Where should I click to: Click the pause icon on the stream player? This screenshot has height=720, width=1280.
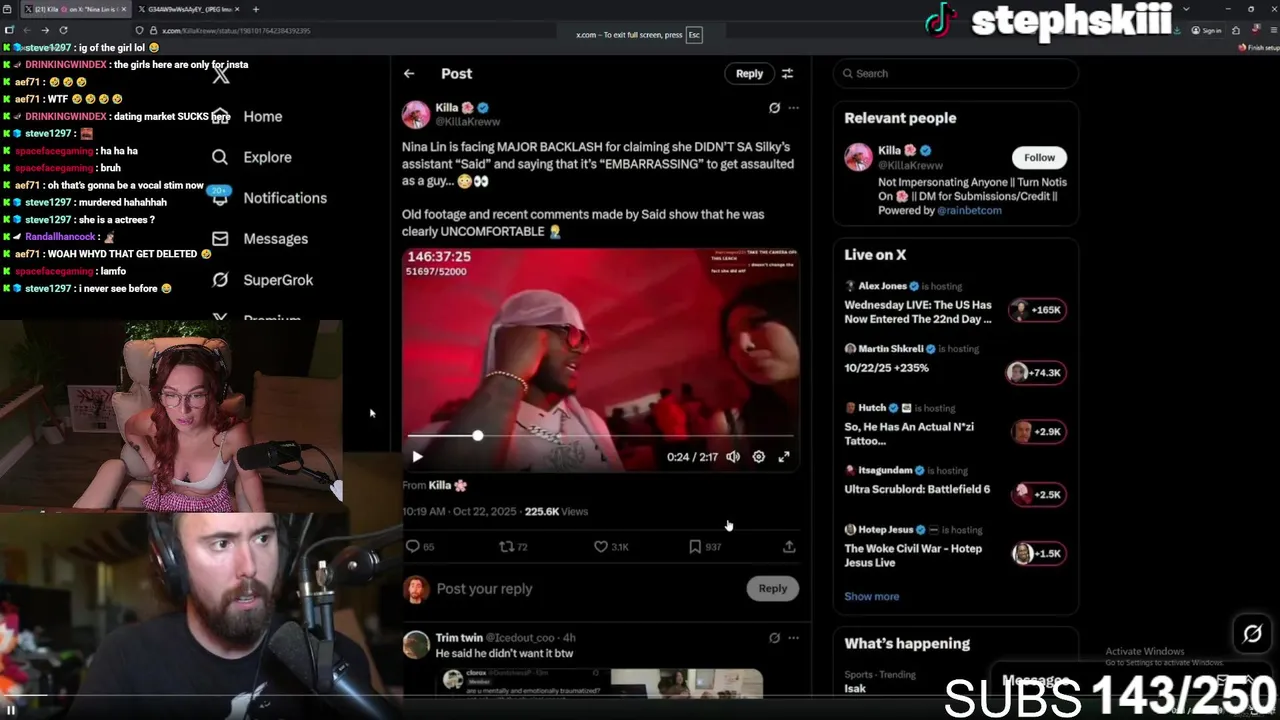11,710
